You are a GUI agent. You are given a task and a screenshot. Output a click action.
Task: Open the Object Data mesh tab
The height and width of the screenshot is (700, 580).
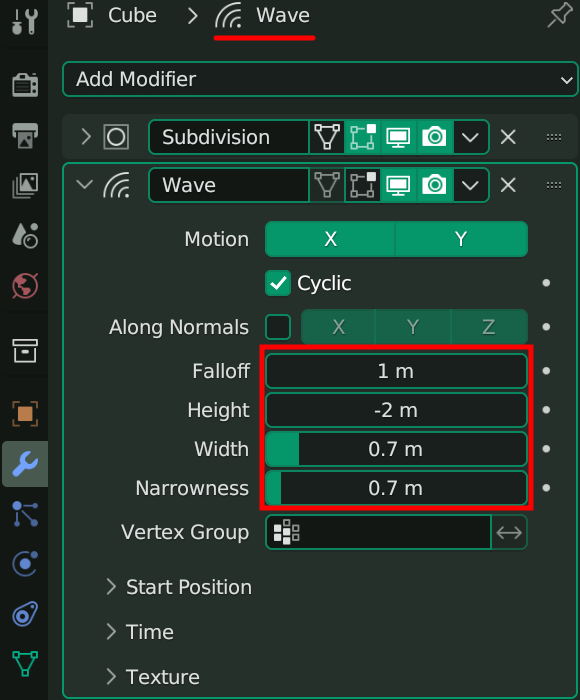coord(25,664)
